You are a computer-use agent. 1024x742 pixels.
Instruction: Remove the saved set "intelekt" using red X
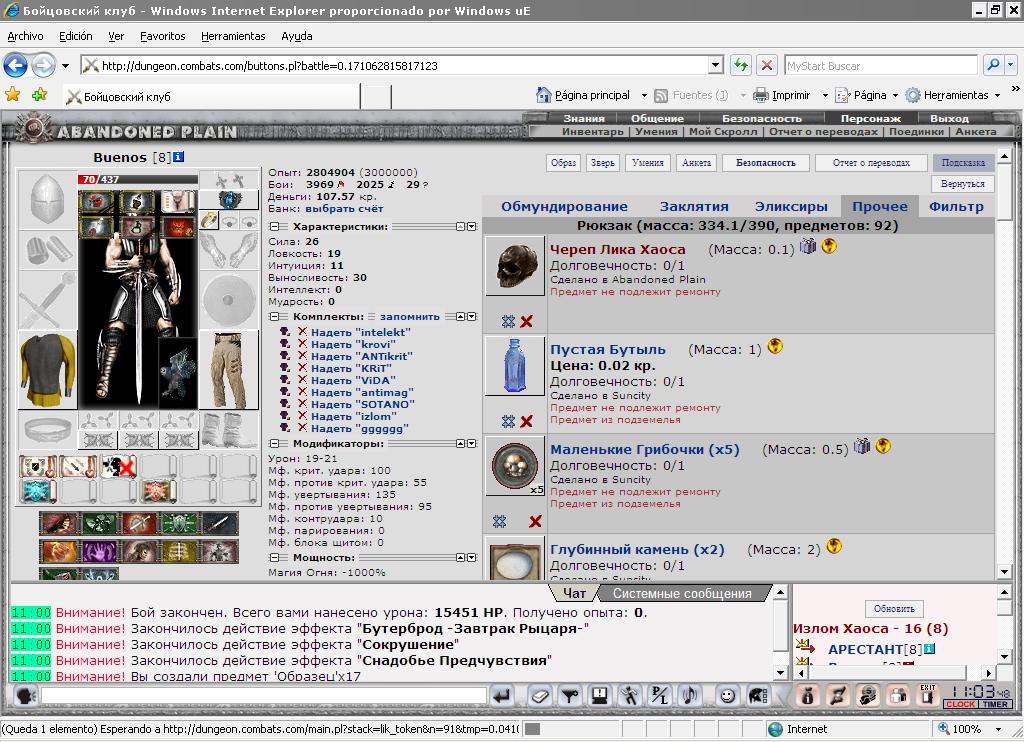click(302, 332)
